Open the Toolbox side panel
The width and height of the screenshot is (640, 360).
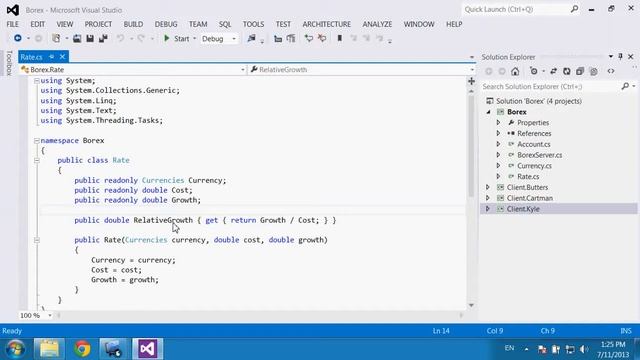tap(9, 63)
